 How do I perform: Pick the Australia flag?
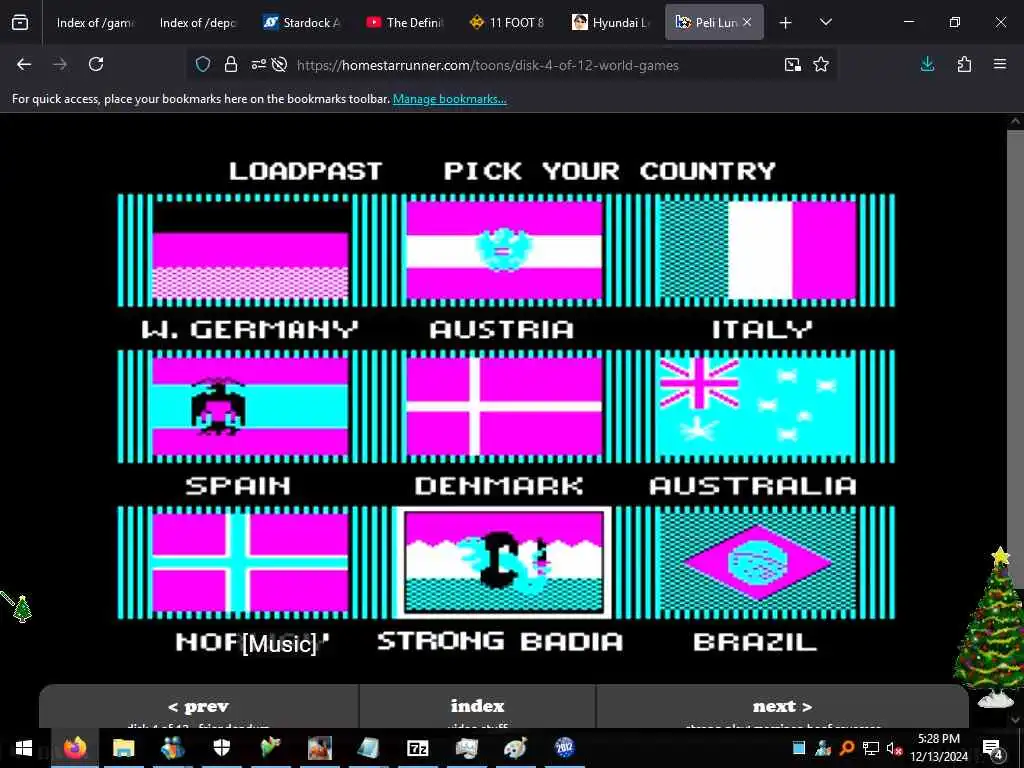(x=756, y=406)
